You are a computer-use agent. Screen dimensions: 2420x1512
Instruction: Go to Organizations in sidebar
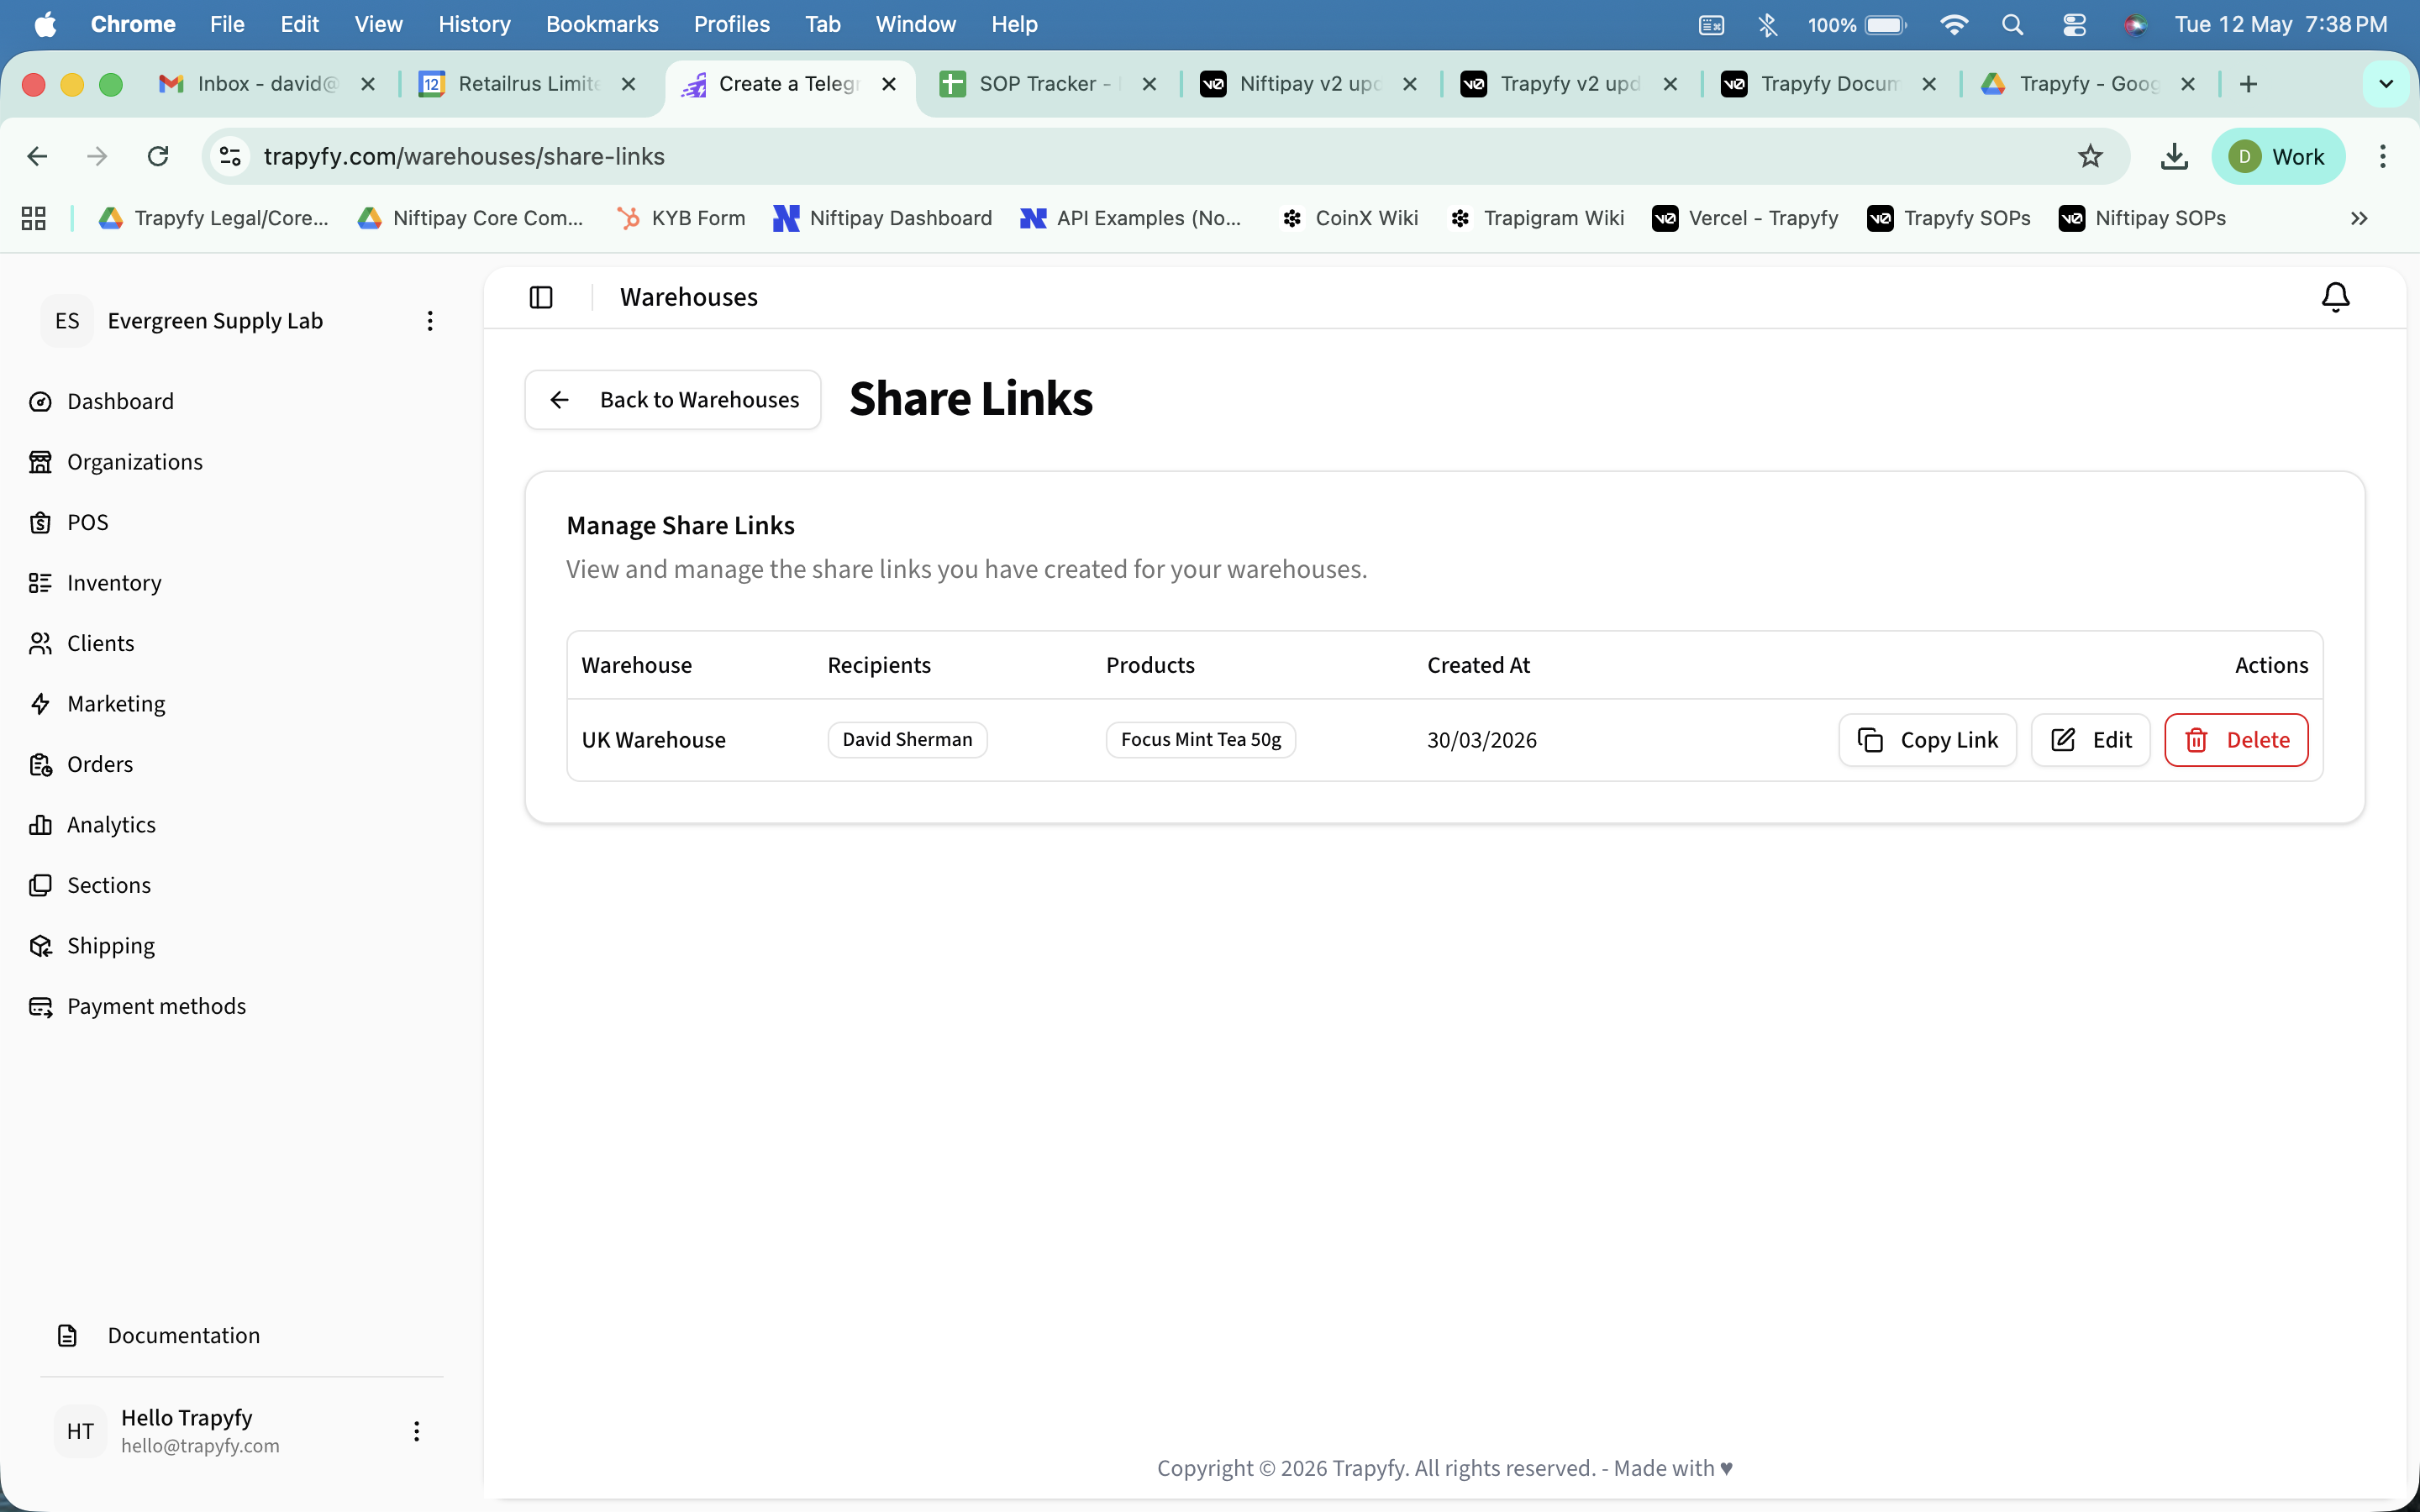pyautogui.click(x=134, y=461)
